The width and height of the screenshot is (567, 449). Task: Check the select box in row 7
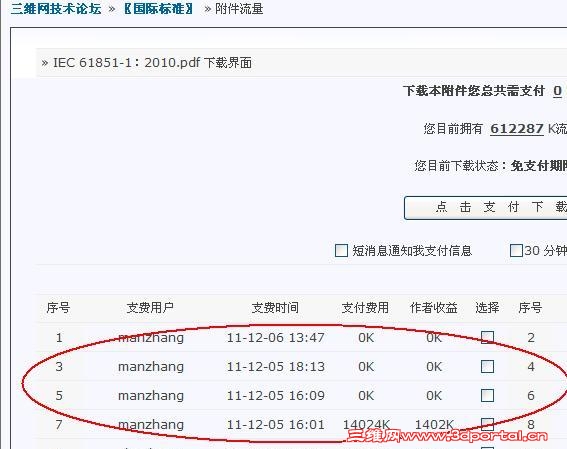[x=487, y=424]
